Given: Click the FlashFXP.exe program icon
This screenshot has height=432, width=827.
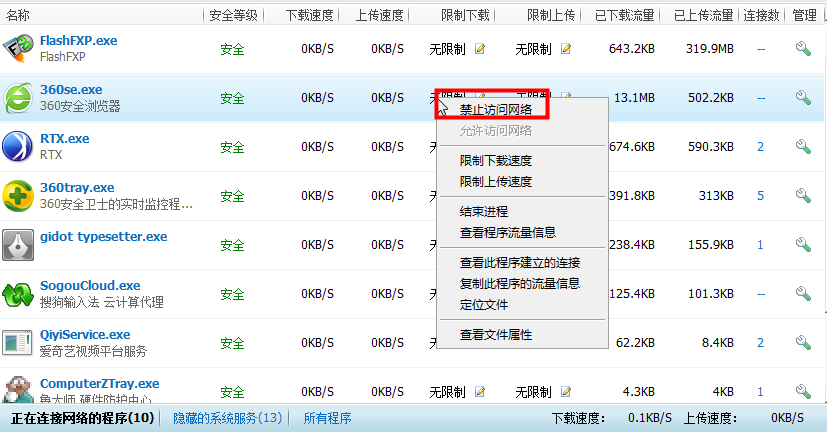Looking at the screenshot, I should (x=17, y=49).
